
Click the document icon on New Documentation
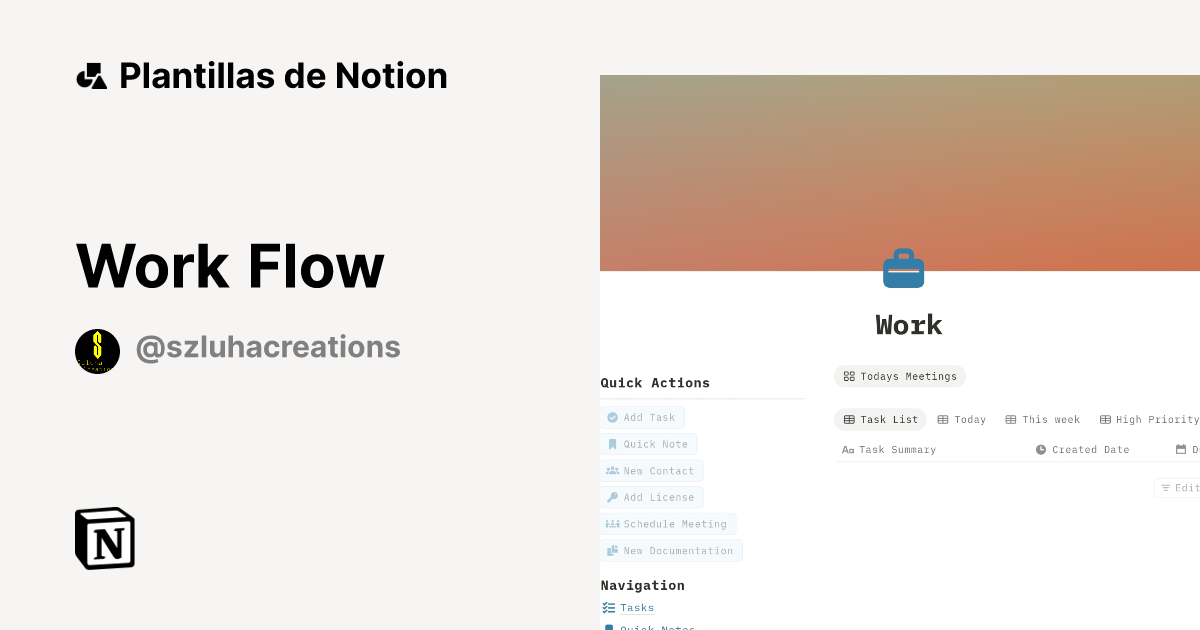coord(611,550)
